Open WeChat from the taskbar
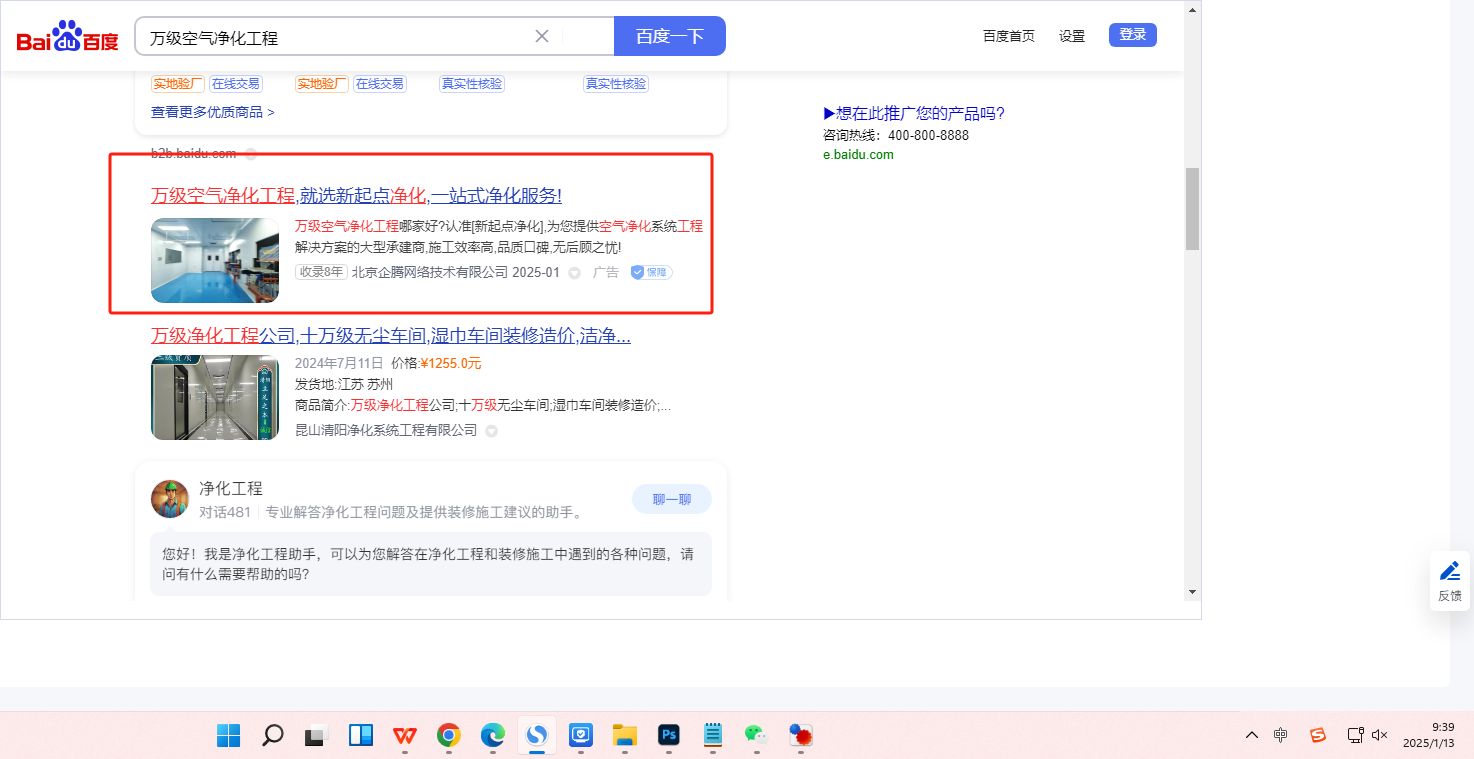The width and height of the screenshot is (1474, 759). pos(755,736)
